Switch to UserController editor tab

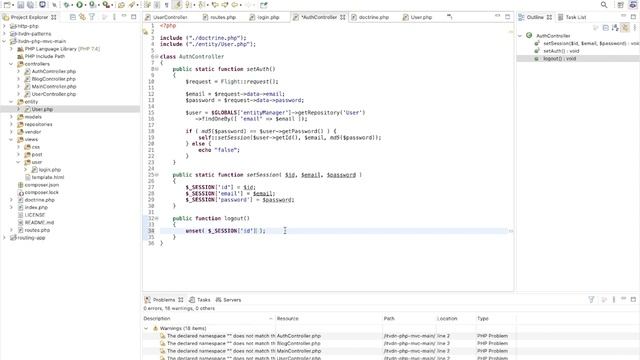(166, 17)
